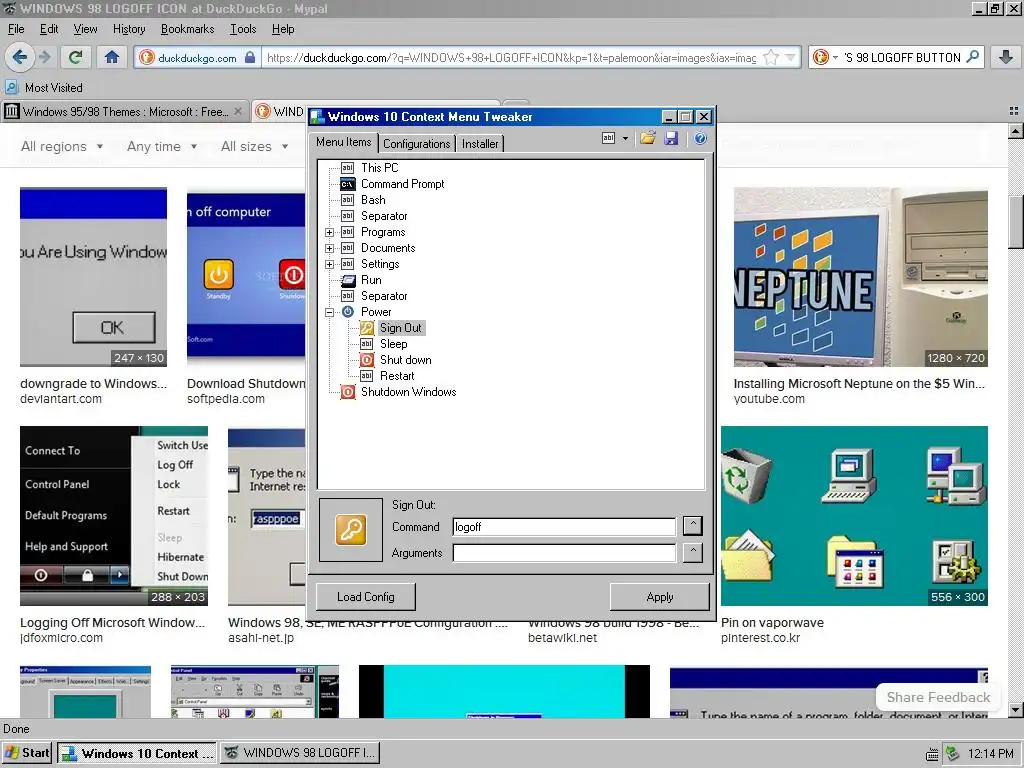Click the Power icon in the tree
The width and height of the screenshot is (1024, 768).
click(347, 312)
